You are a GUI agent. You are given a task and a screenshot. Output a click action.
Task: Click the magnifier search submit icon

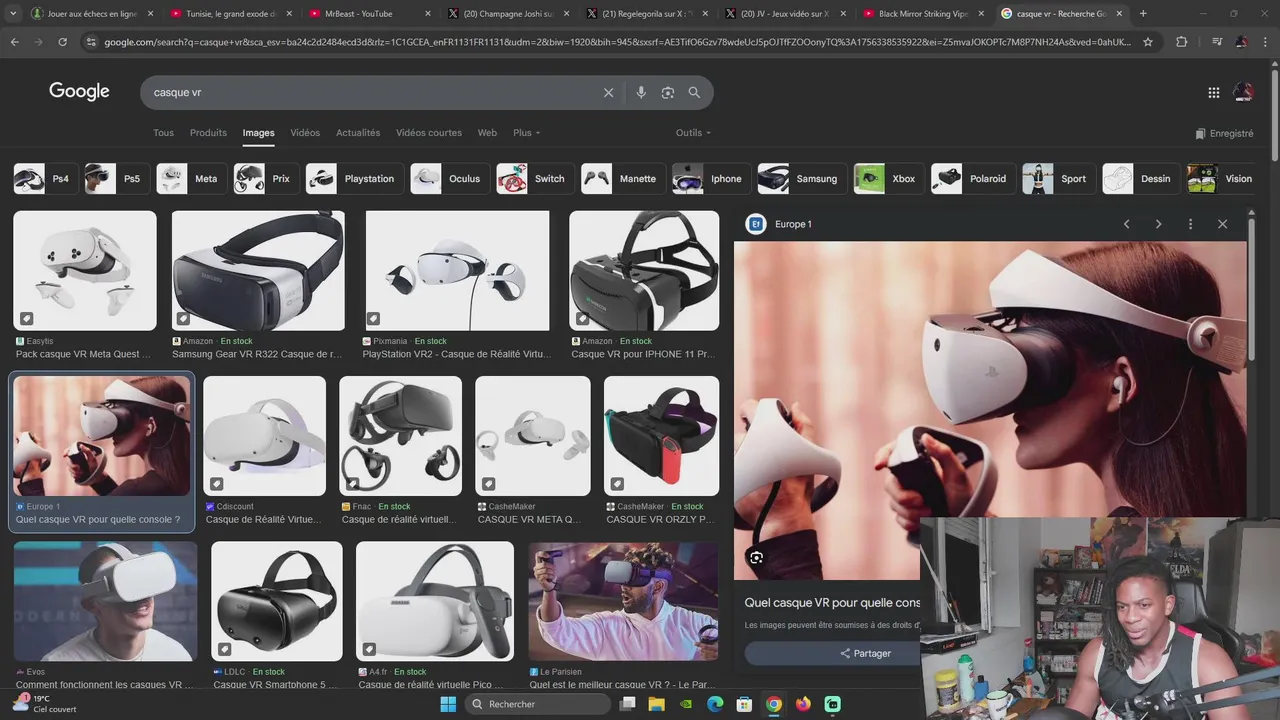[x=694, y=92]
